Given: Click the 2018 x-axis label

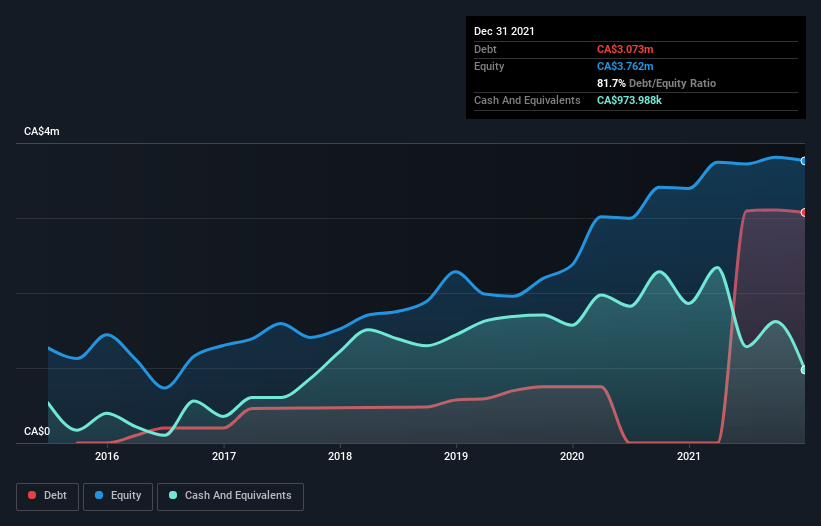Looking at the screenshot, I should click(340, 456).
